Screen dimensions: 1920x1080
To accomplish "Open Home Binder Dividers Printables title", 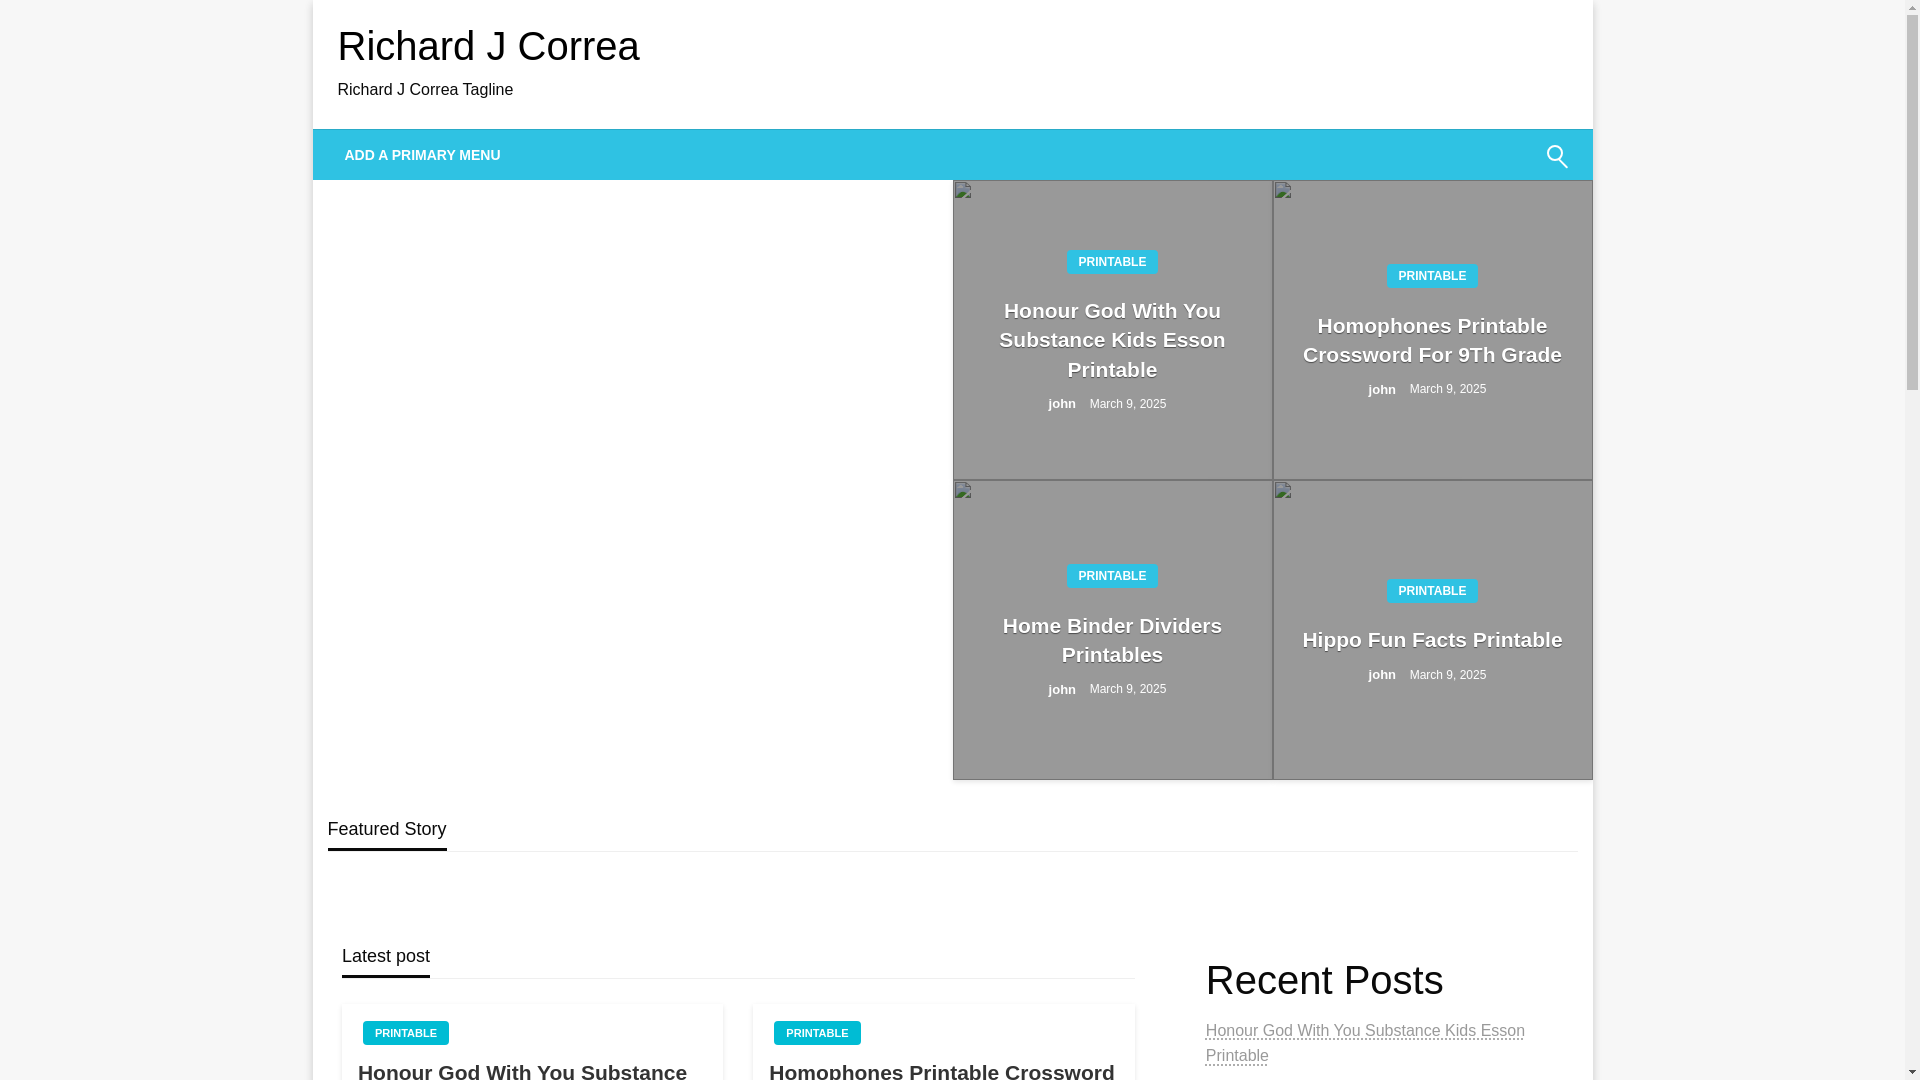I will (1112, 640).
